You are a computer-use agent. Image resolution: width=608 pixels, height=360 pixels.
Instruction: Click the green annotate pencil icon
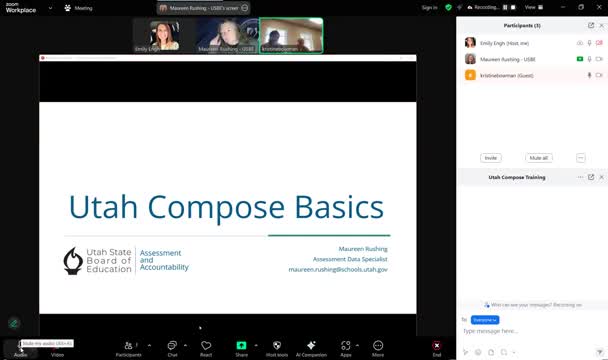click(x=14, y=323)
